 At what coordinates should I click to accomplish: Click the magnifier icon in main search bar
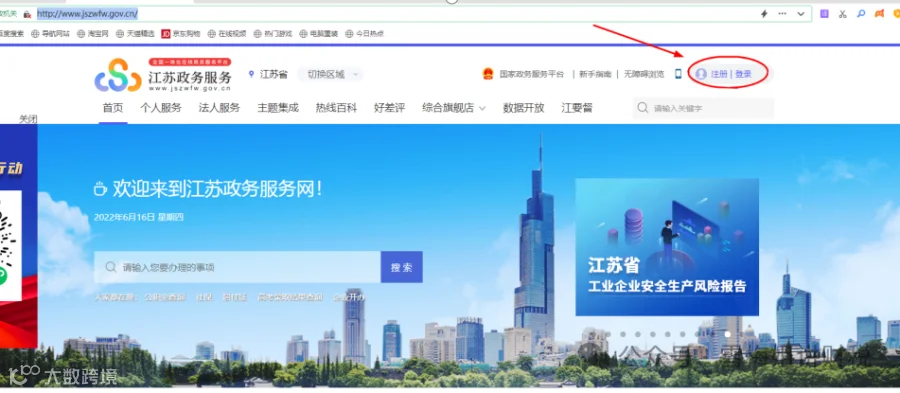tap(111, 267)
